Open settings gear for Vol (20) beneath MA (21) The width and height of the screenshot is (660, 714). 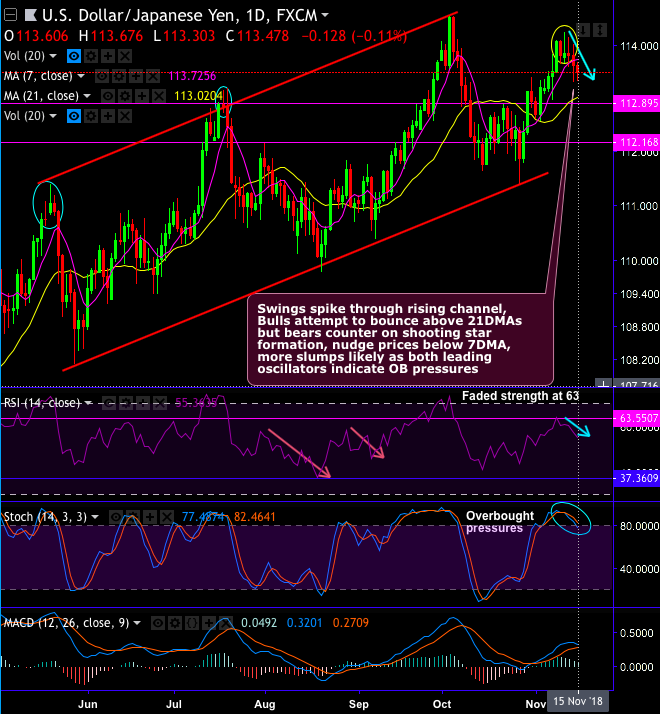pyautogui.click(x=91, y=116)
